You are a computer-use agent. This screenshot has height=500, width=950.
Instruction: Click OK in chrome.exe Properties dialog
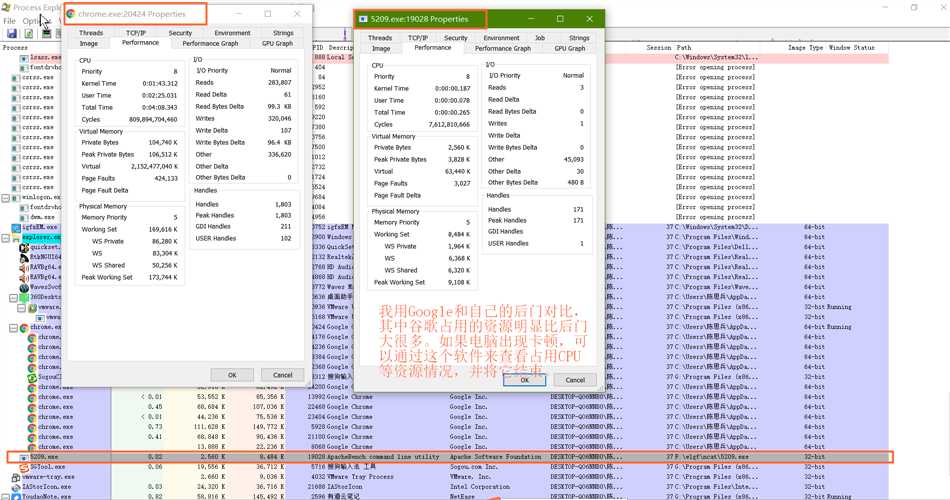point(232,375)
